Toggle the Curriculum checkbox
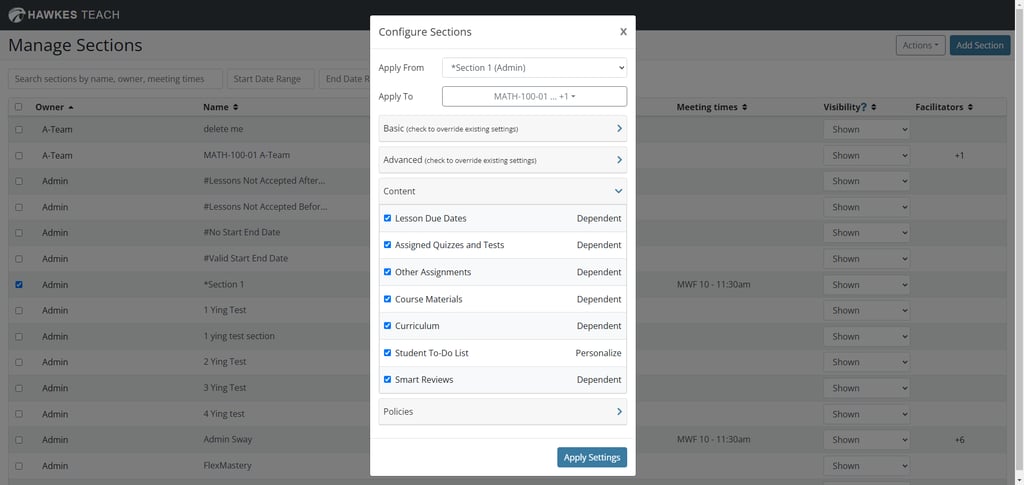Viewport: 1024px width, 485px height. coord(388,326)
